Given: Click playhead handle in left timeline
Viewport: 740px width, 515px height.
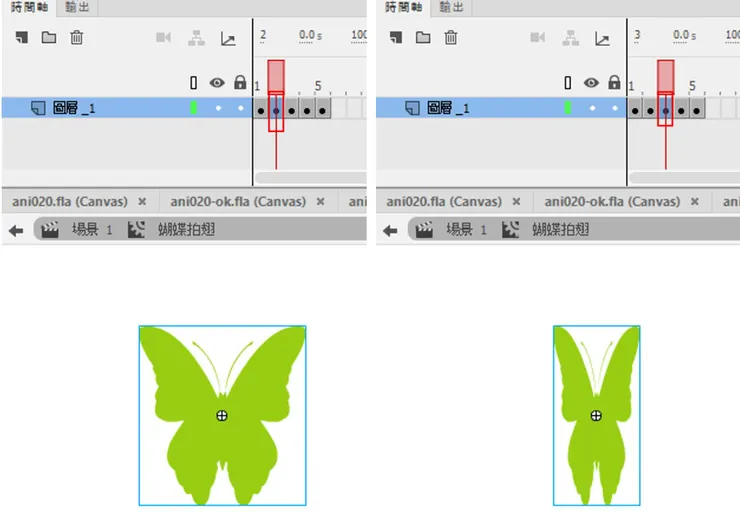Looking at the screenshot, I should click(276, 76).
